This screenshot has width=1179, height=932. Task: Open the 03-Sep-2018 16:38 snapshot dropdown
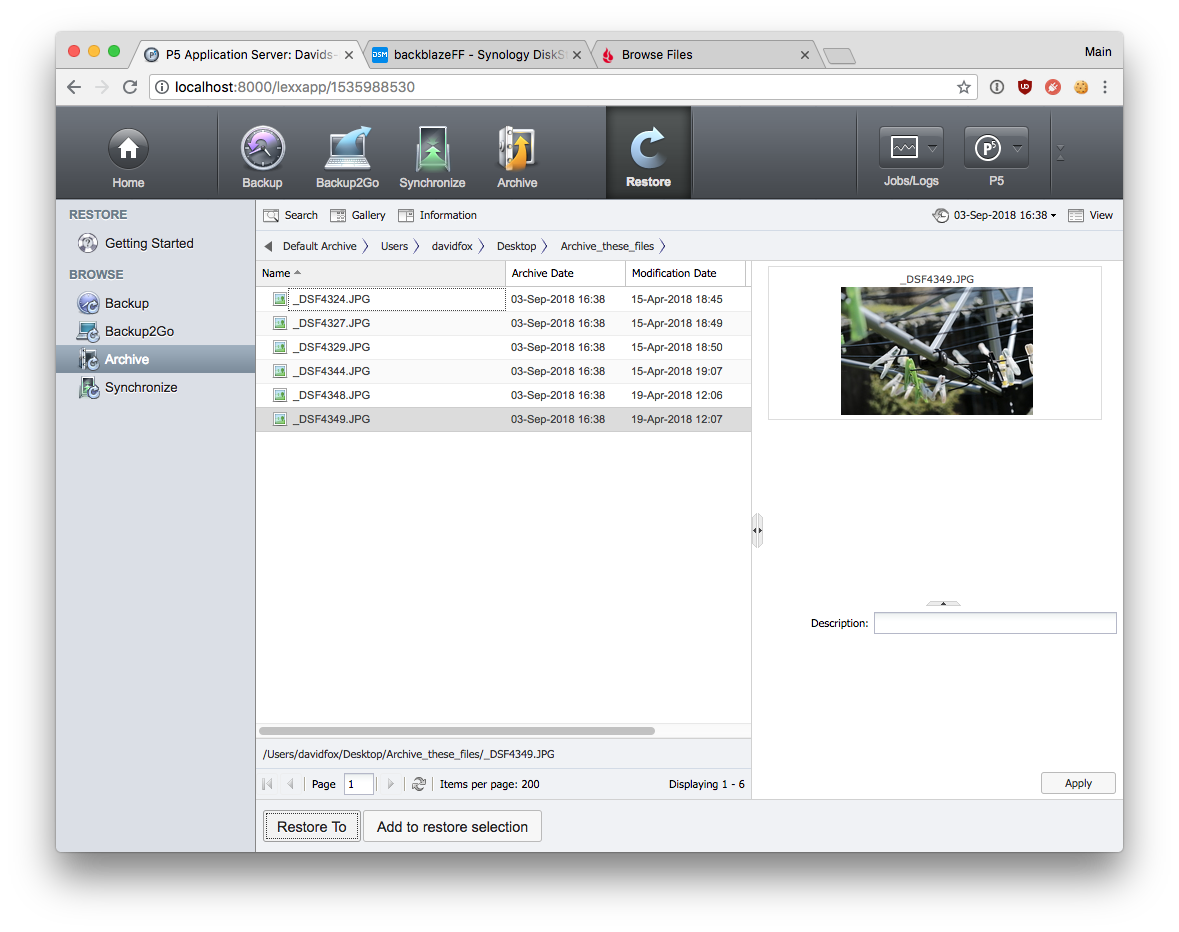point(995,215)
